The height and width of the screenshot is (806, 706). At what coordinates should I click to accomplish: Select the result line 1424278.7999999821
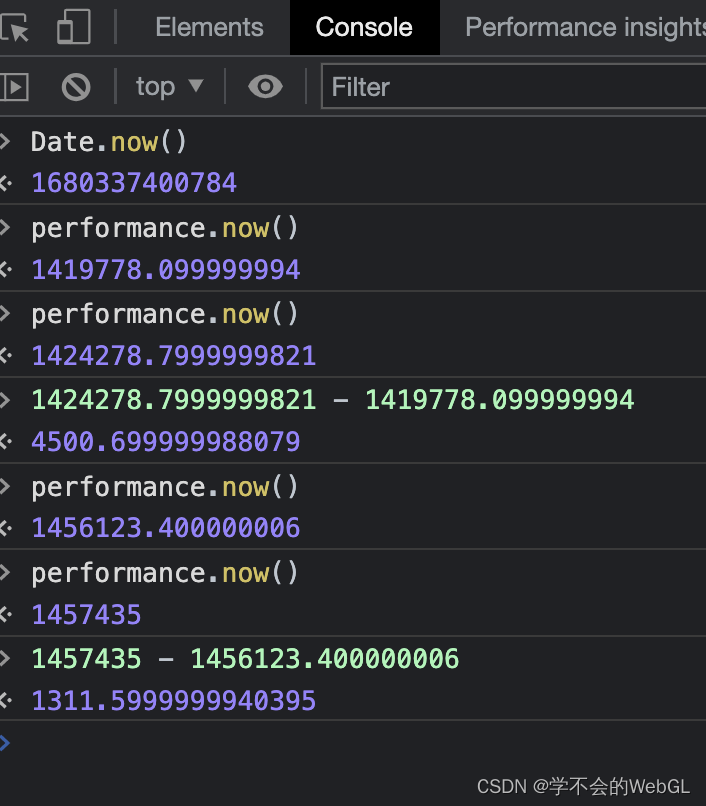point(174,356)
